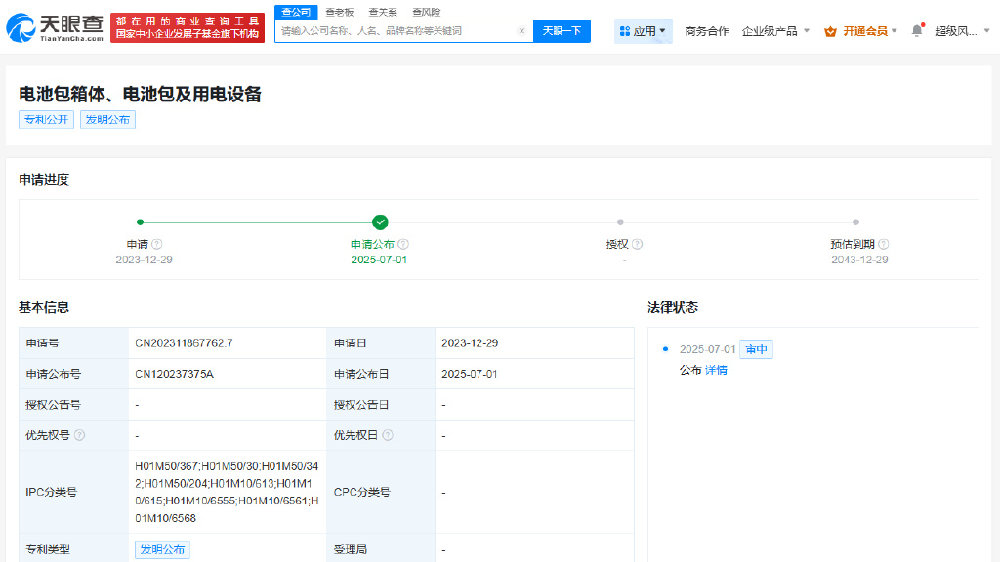Image resolution: width=1000 pixels, height=562 pixels.
Task: Click the 审中 status tag
Action: [756, 349]
